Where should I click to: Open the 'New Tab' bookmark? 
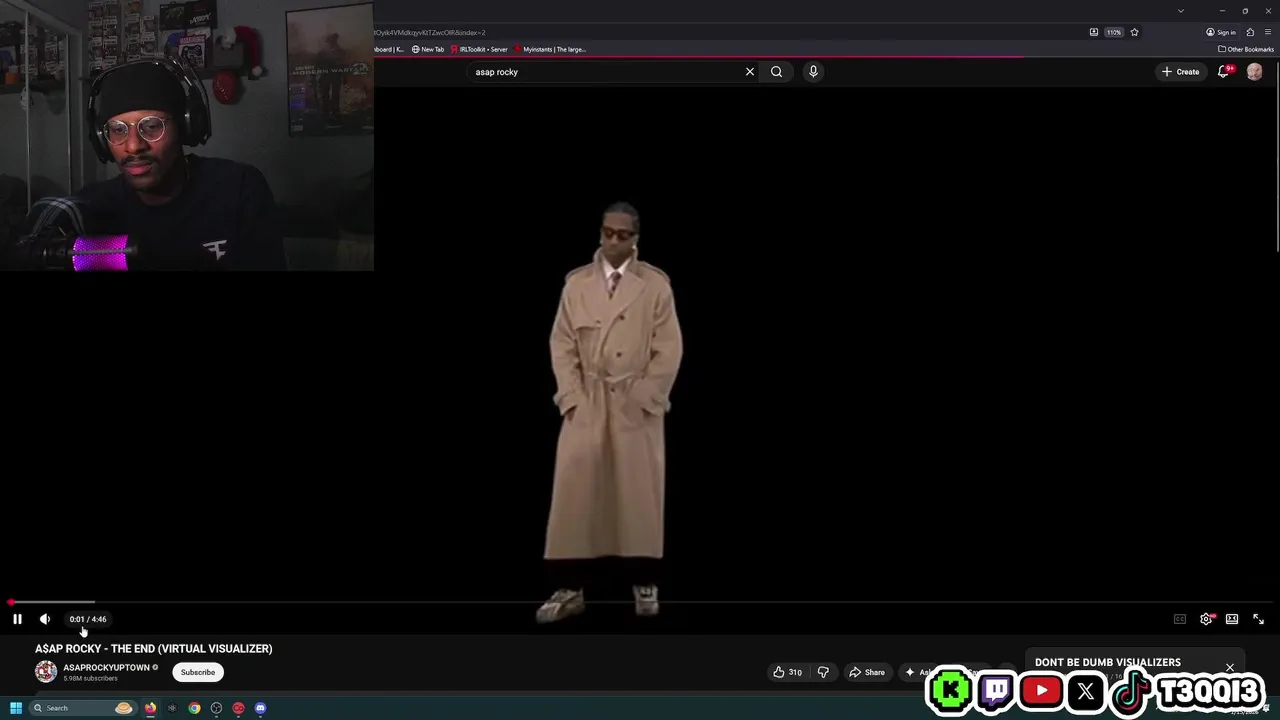pyautogui.click(x=428, y=49)
